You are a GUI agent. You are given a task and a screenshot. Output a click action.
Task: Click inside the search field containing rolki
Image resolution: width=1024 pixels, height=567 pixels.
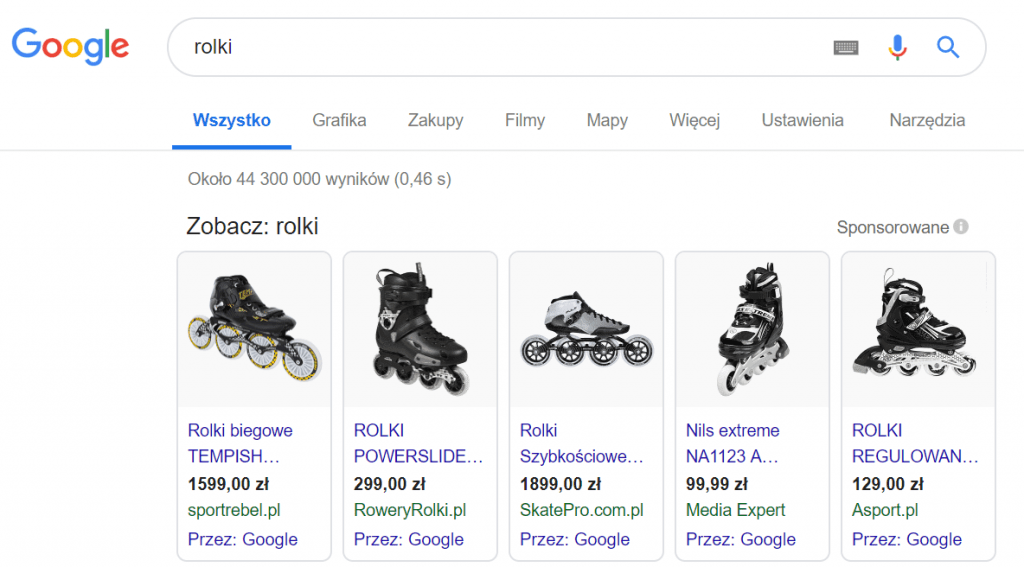[x=500, y=47]
